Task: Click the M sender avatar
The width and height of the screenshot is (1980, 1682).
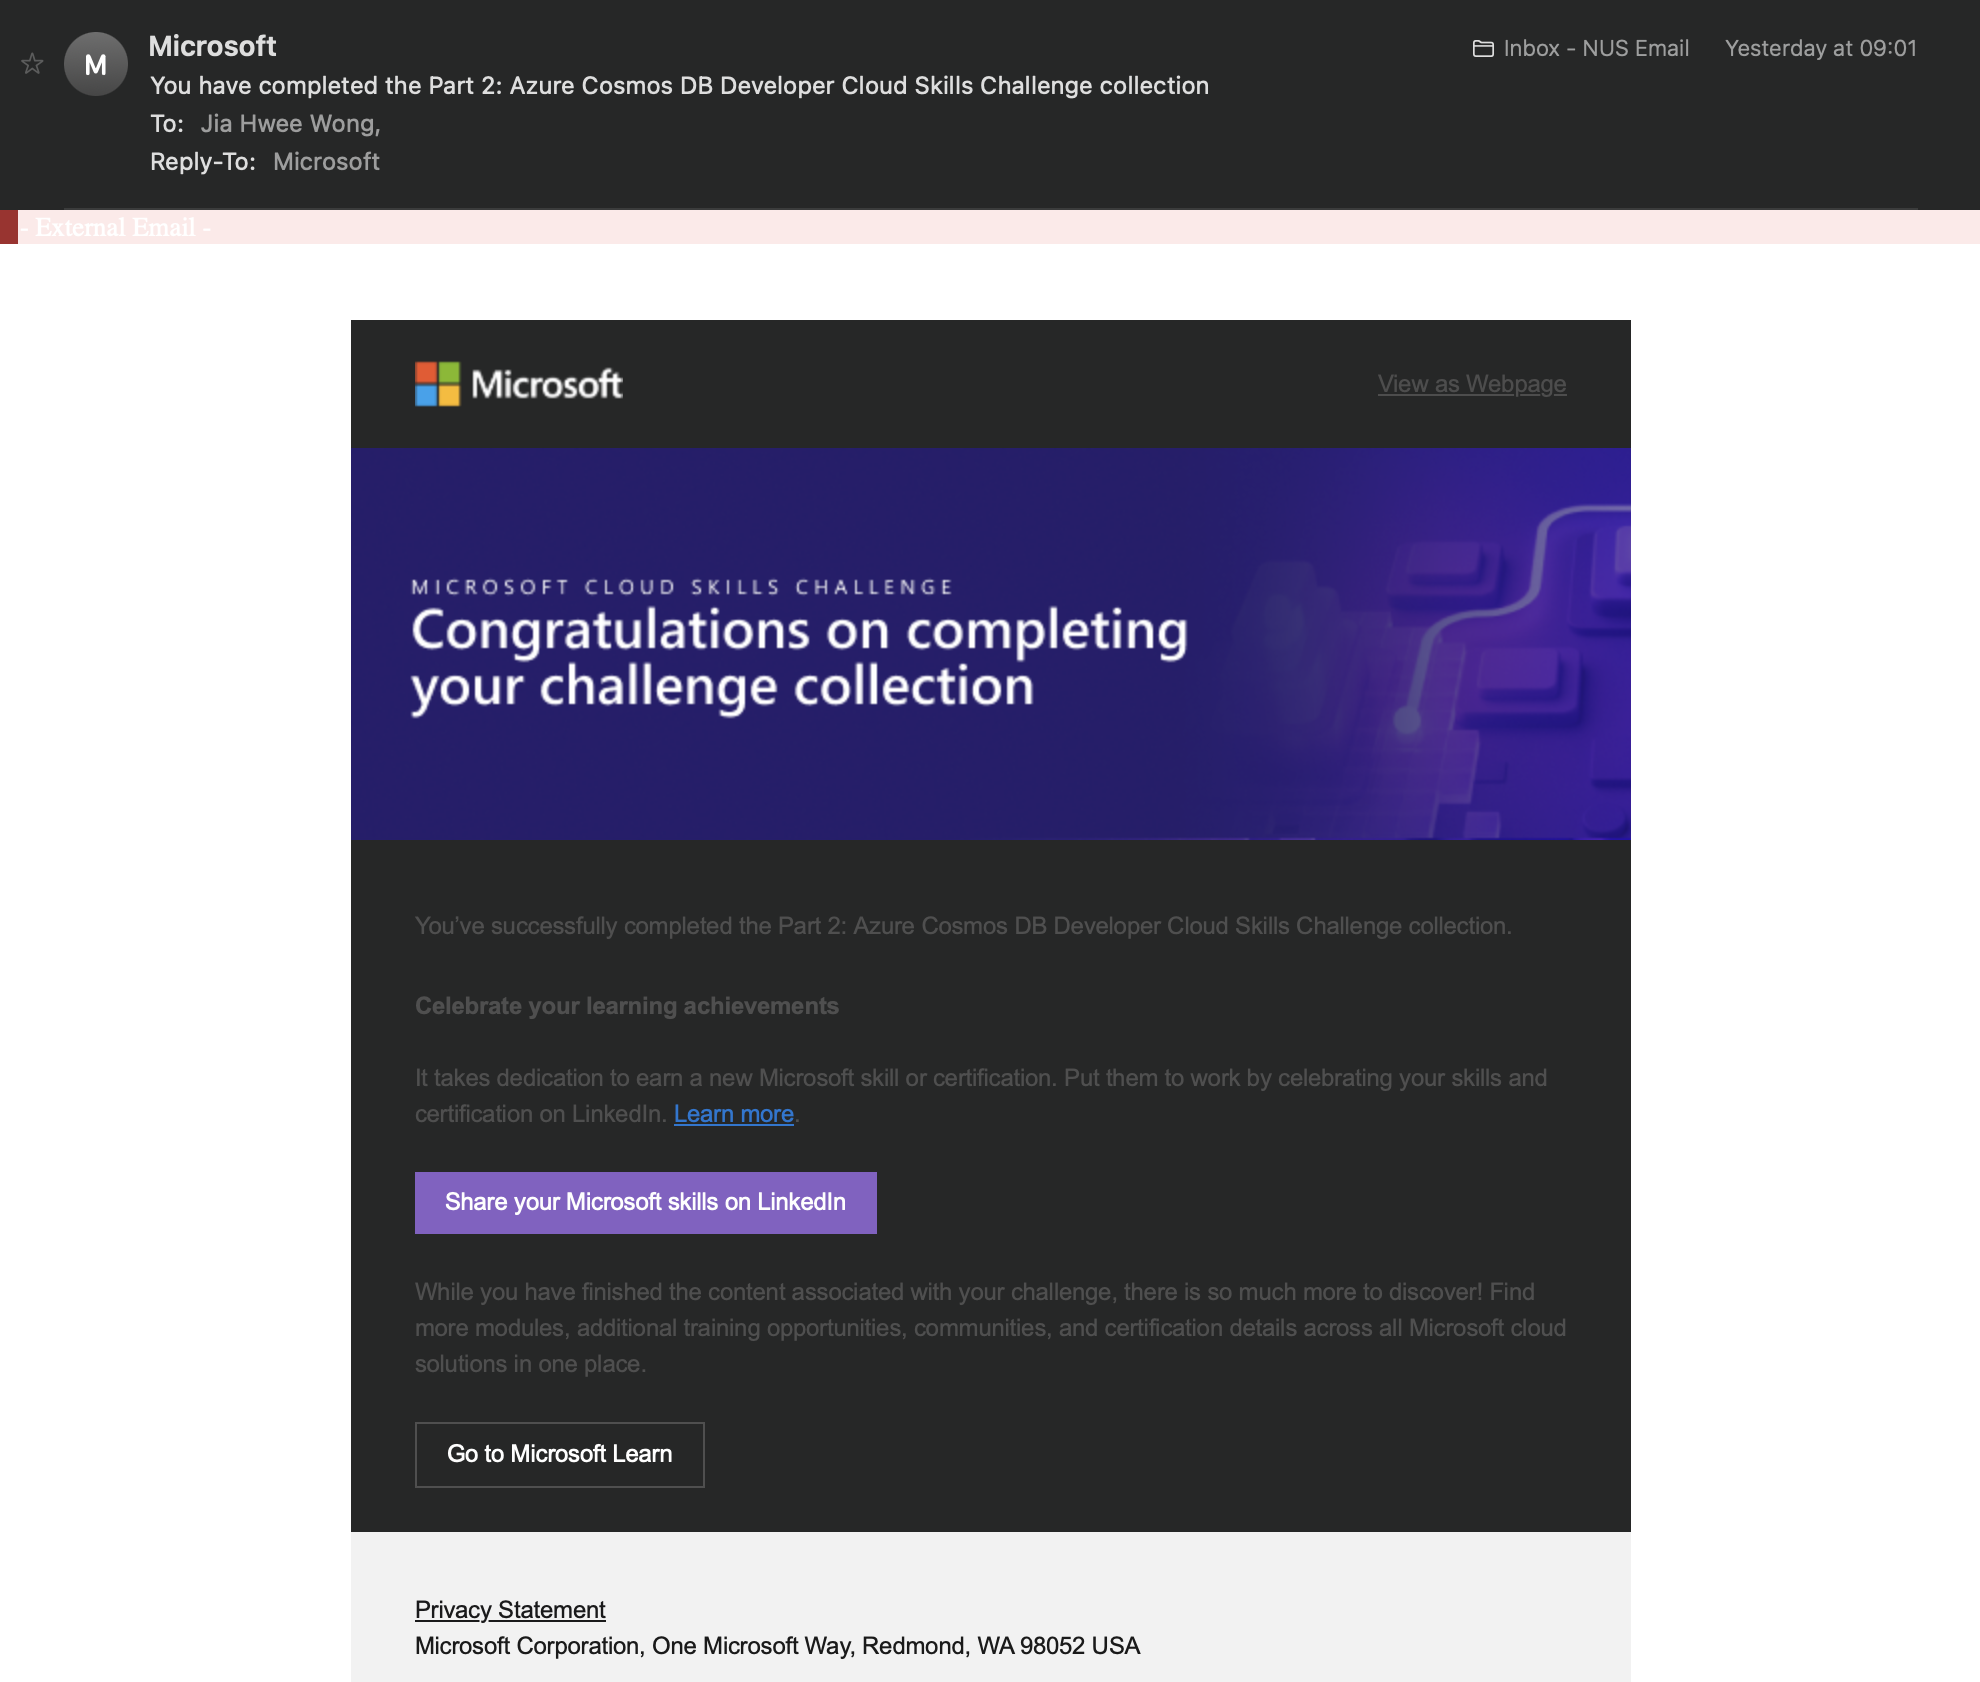Action: tap(95, 64)
